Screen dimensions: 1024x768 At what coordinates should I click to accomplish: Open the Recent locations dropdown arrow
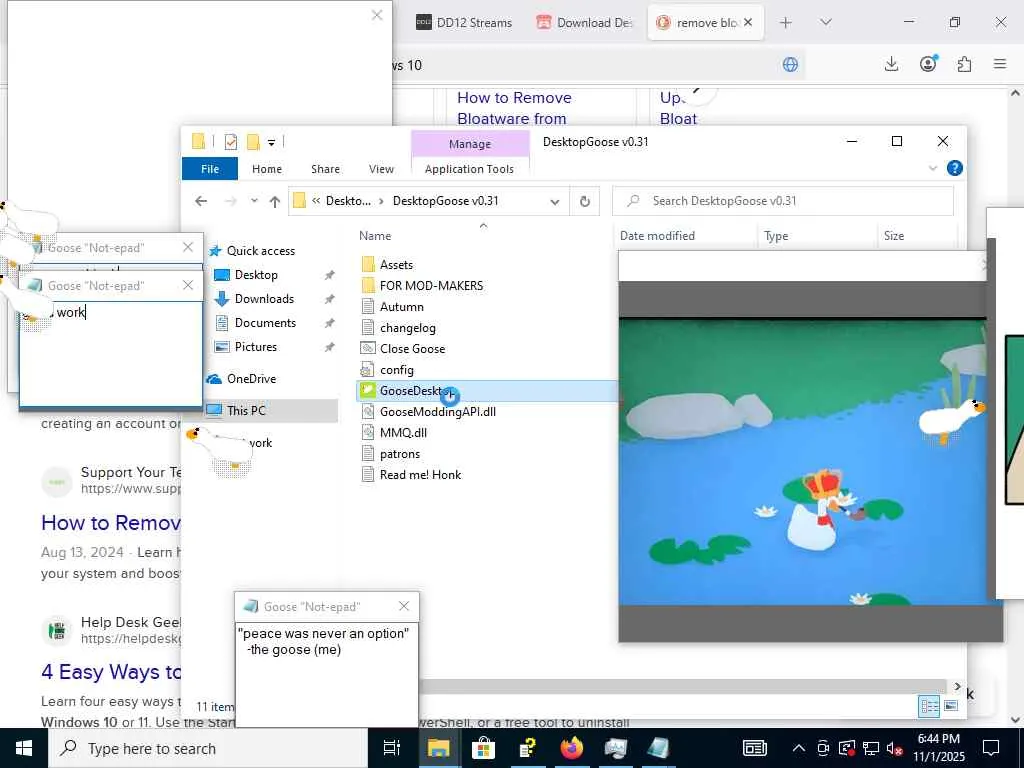[x=254, y=201]
